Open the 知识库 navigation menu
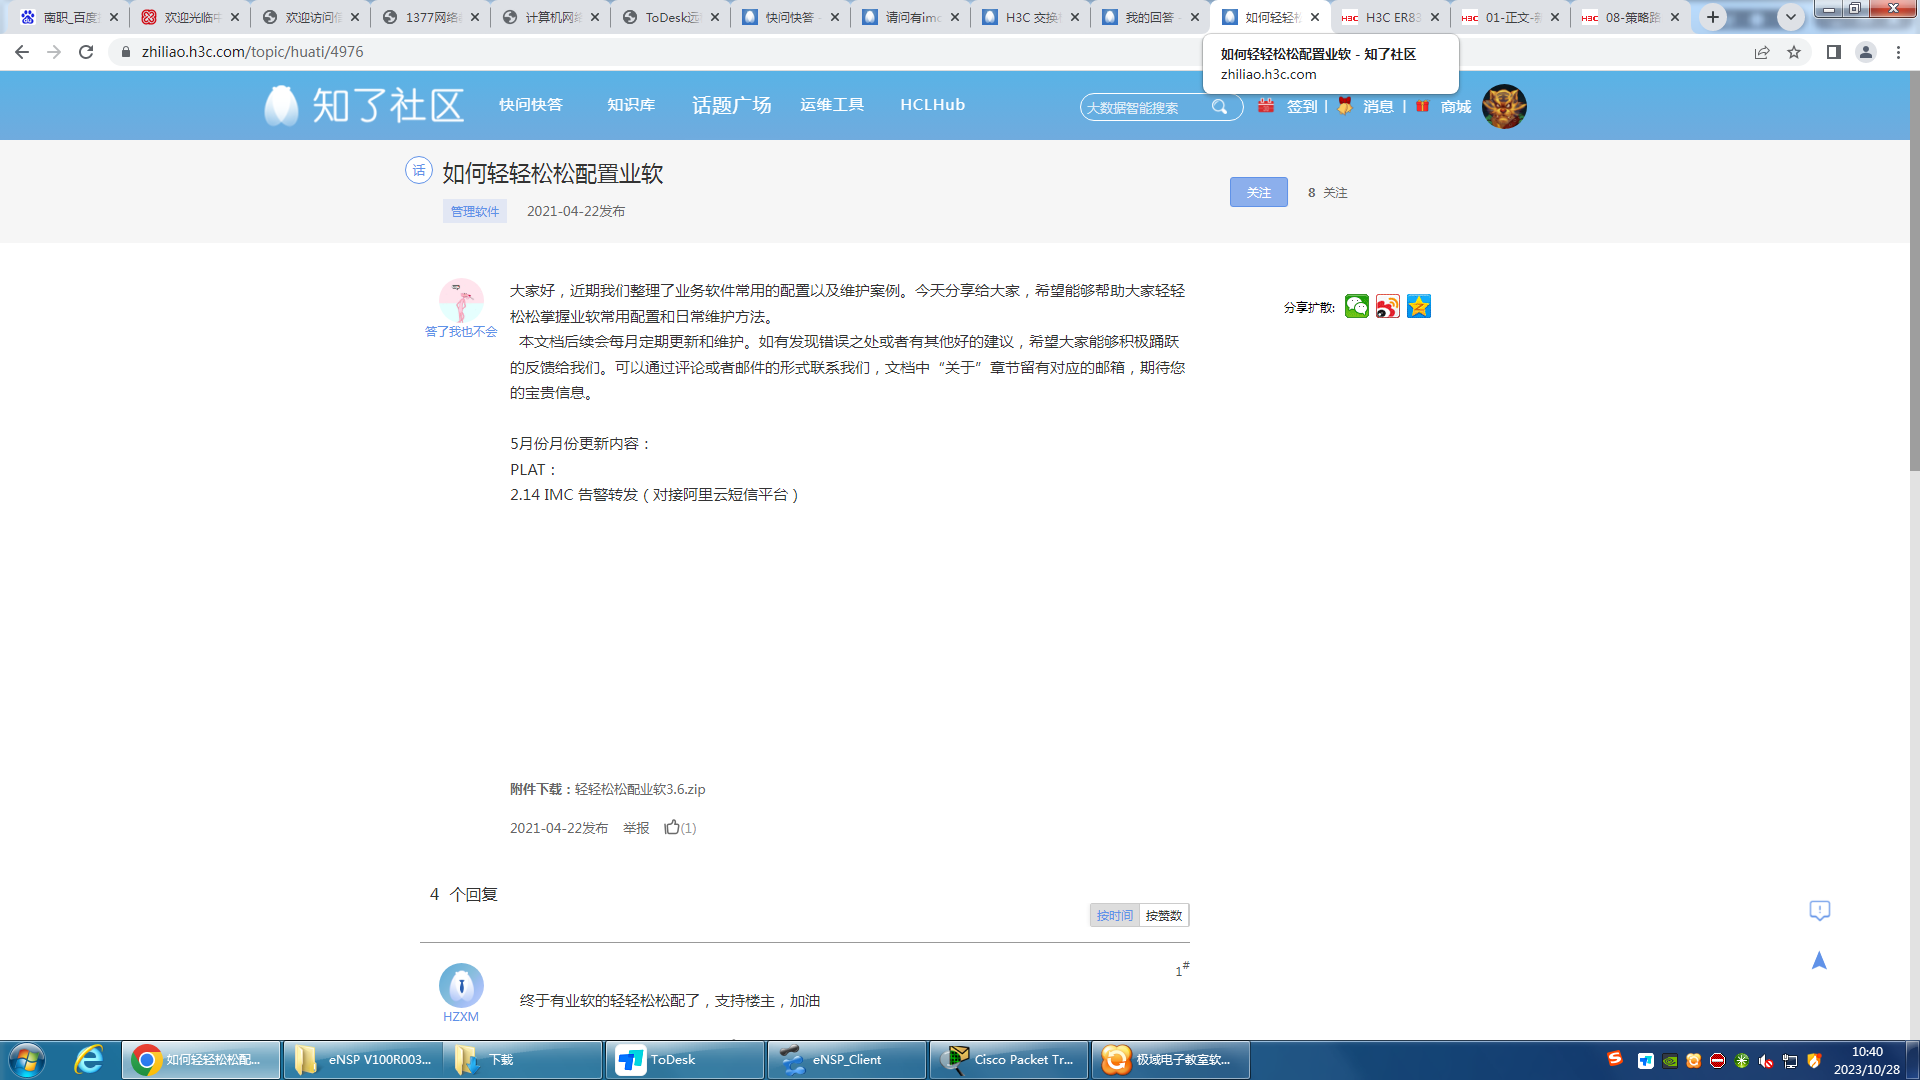The height and width of the screenshot is (1080, 1920). coord(631,105)
